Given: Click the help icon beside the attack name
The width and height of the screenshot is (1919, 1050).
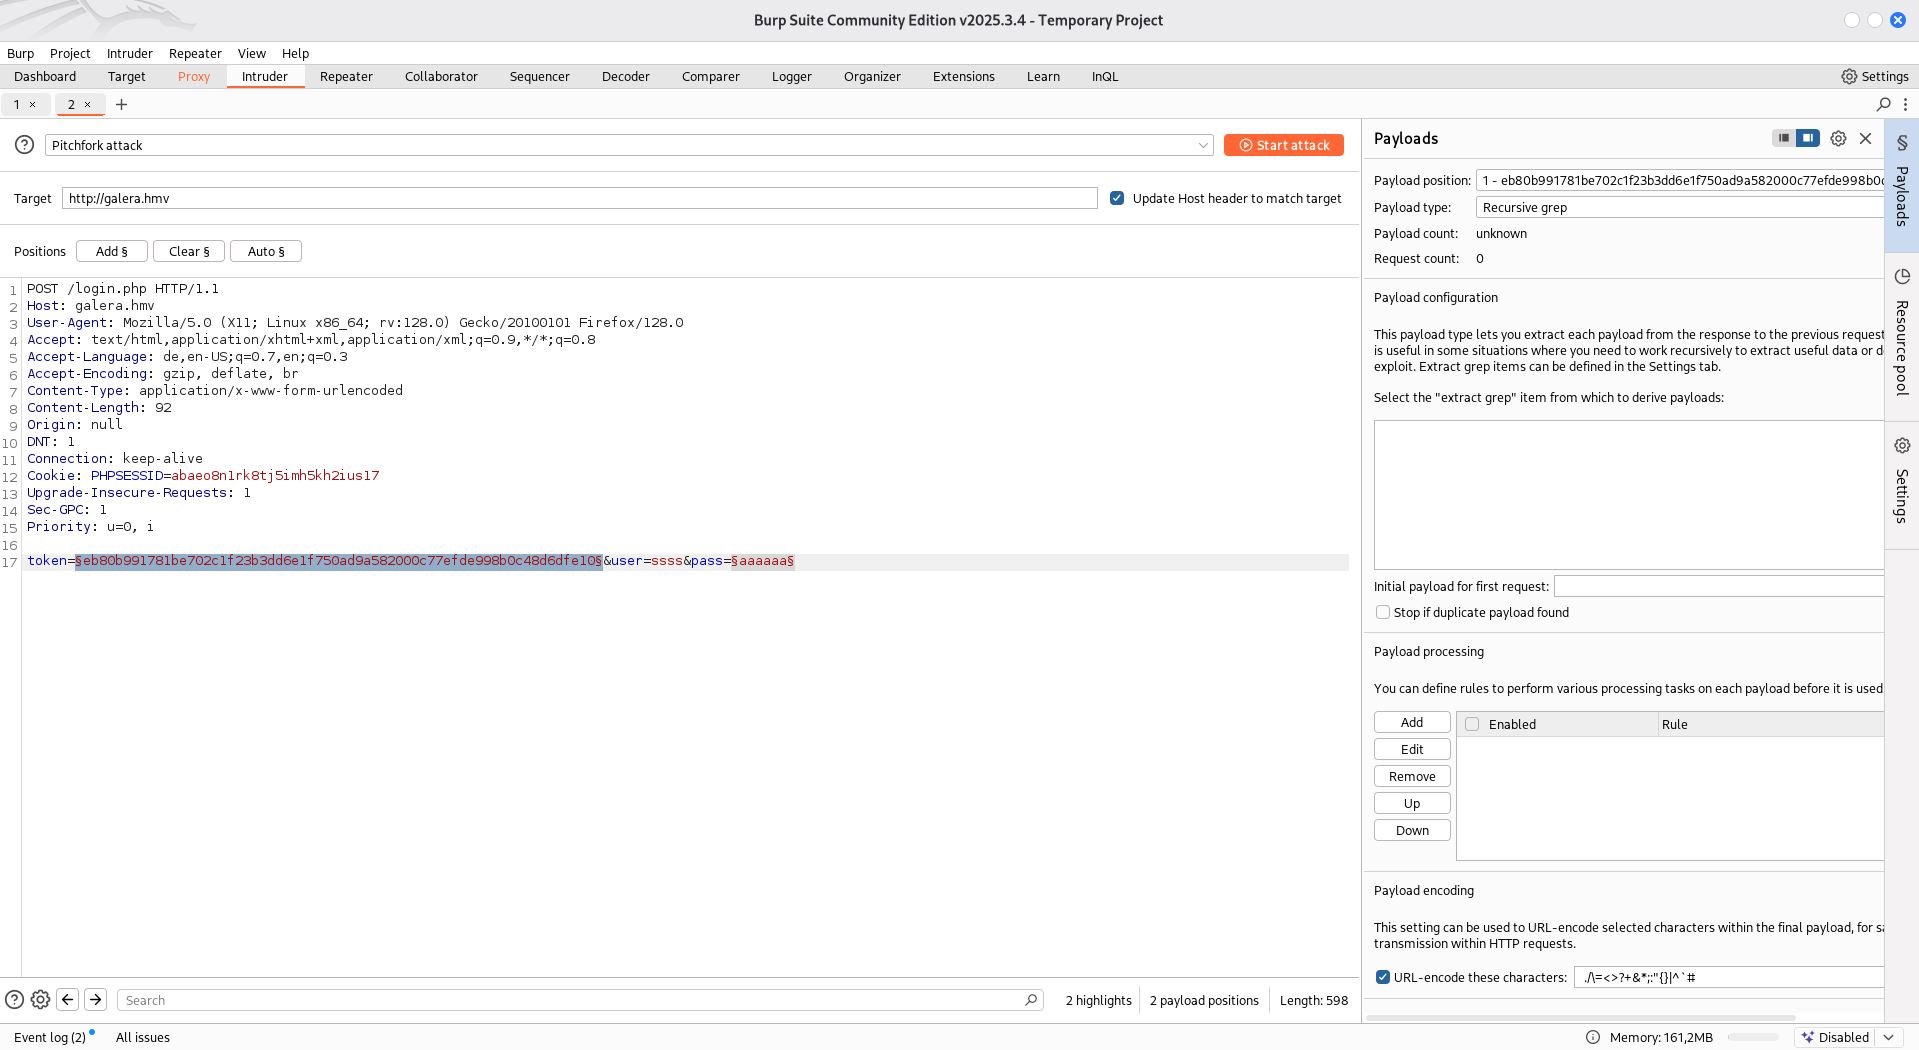Looking at the screenshot, I should pos(24,144).
